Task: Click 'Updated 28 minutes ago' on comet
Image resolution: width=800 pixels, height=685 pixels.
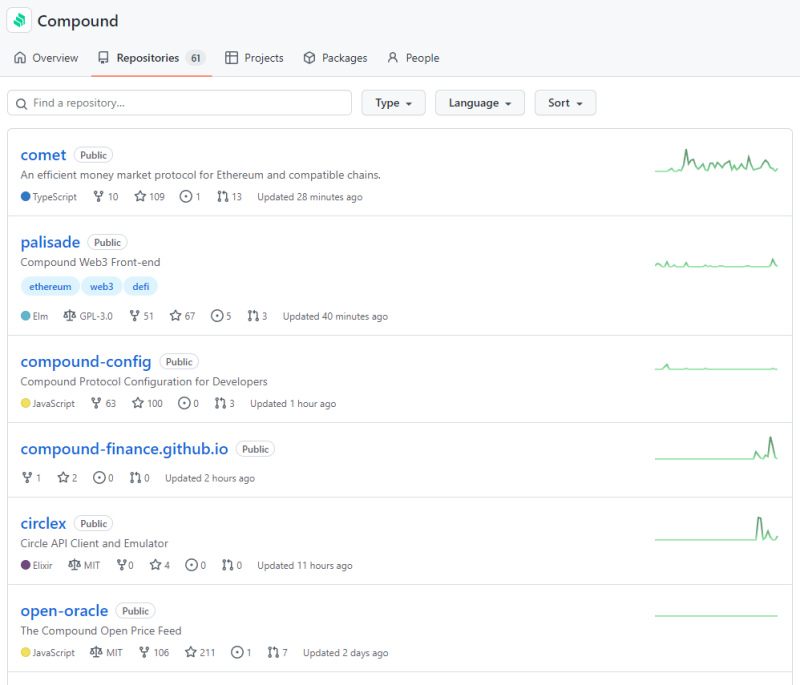Action: point(310,197)
